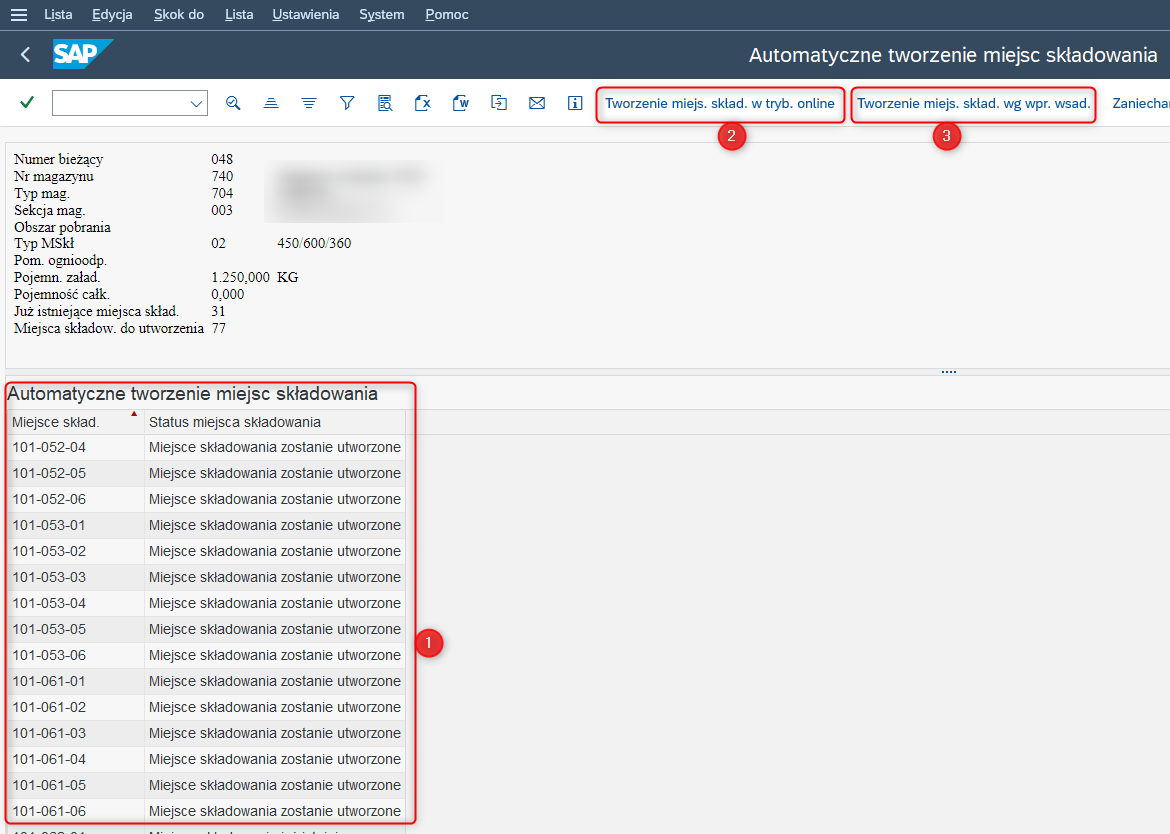Open the Ustawienia menu

(x=305, y=15)
